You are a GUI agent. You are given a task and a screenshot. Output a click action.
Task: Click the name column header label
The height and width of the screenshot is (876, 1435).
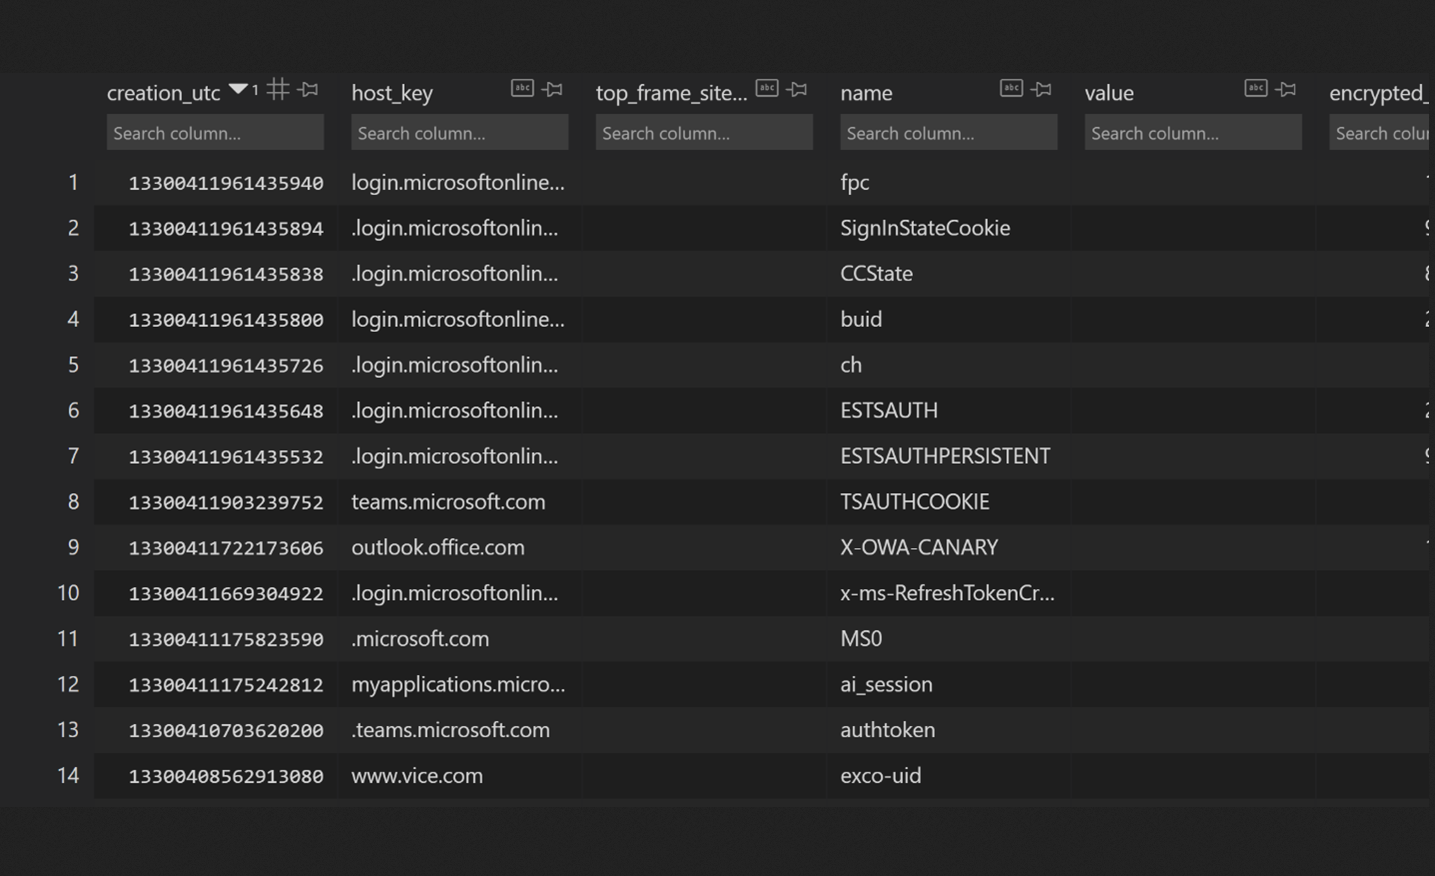click(x=866, y=93)
